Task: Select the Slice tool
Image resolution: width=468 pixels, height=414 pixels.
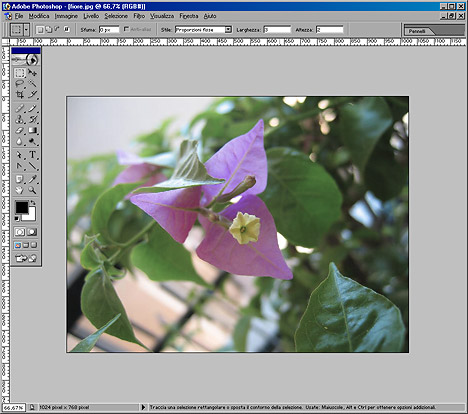Action: click(32, 94)
